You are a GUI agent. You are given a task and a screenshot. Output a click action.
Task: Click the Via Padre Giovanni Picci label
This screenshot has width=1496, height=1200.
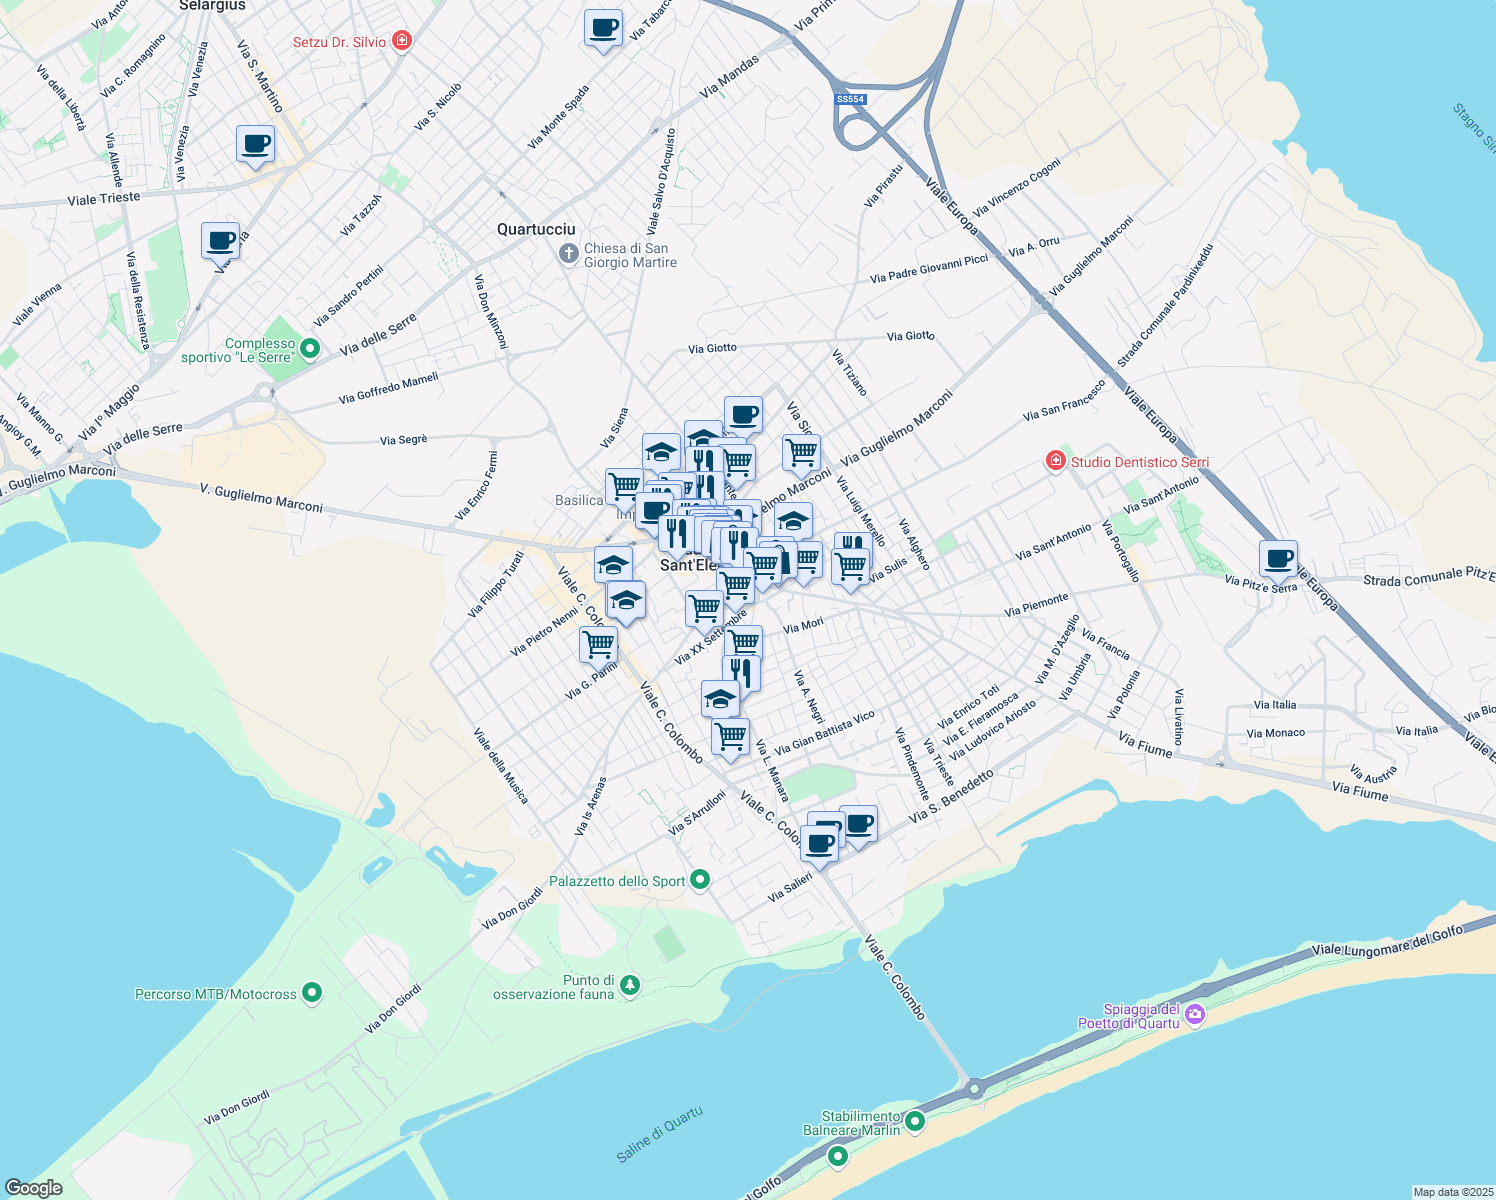pyautogui.click(x=929, y=269)
